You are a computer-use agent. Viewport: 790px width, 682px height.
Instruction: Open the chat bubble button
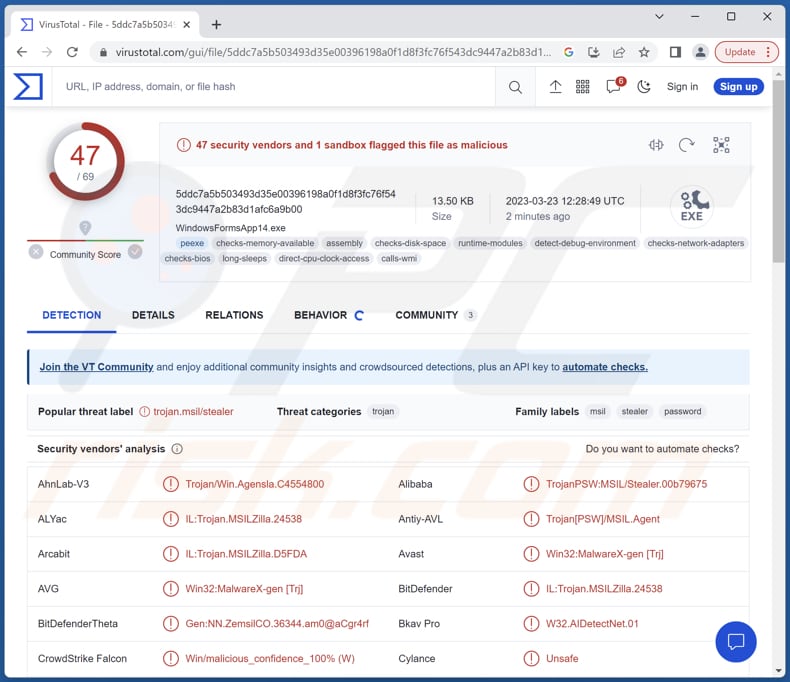(x=736, y=641)
